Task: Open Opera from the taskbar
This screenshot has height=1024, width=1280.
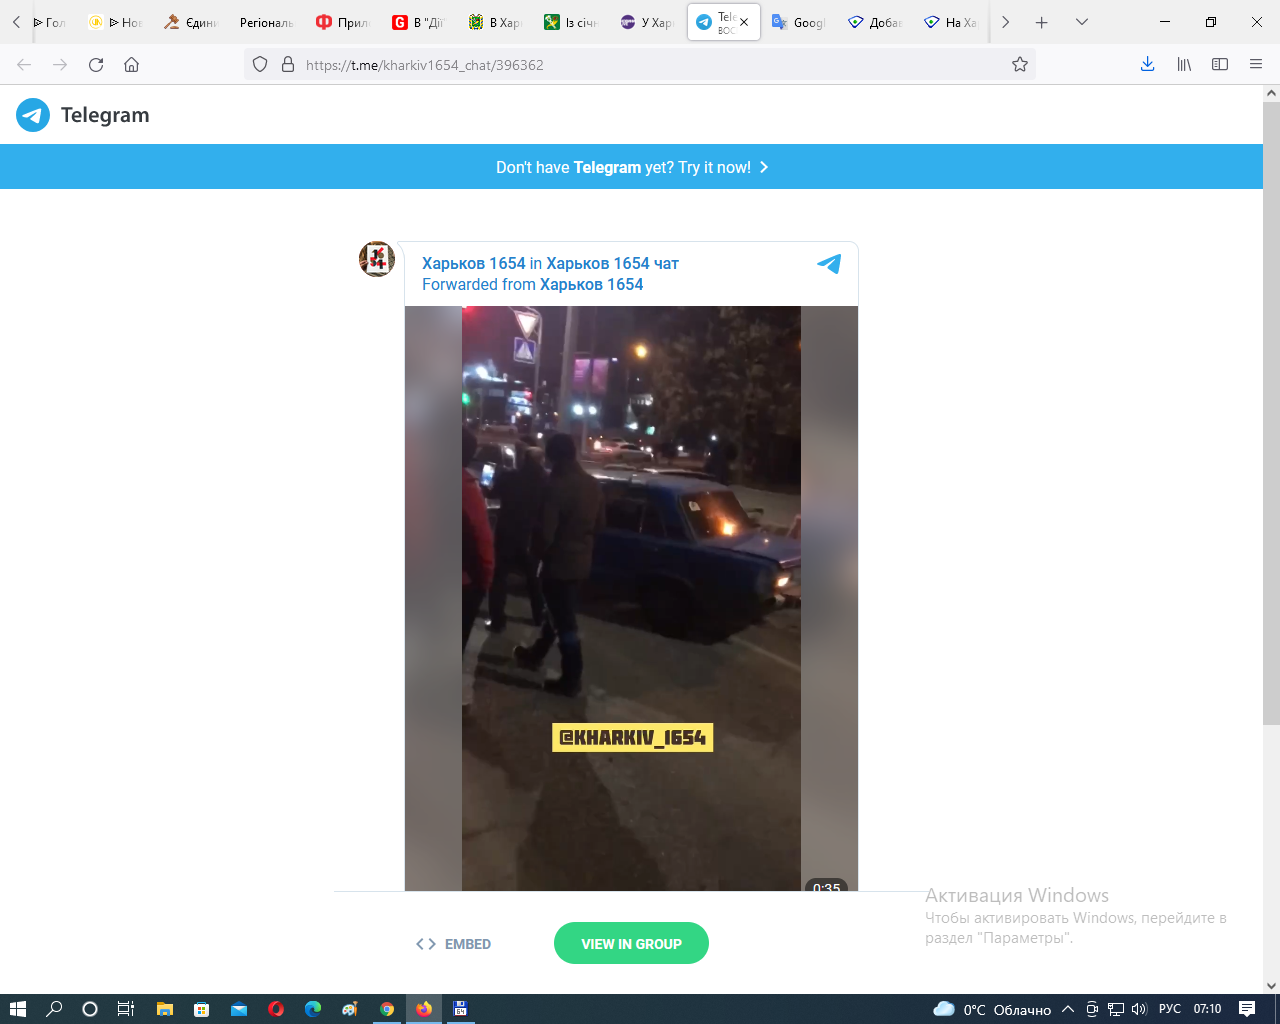Action: point(276,1009)
